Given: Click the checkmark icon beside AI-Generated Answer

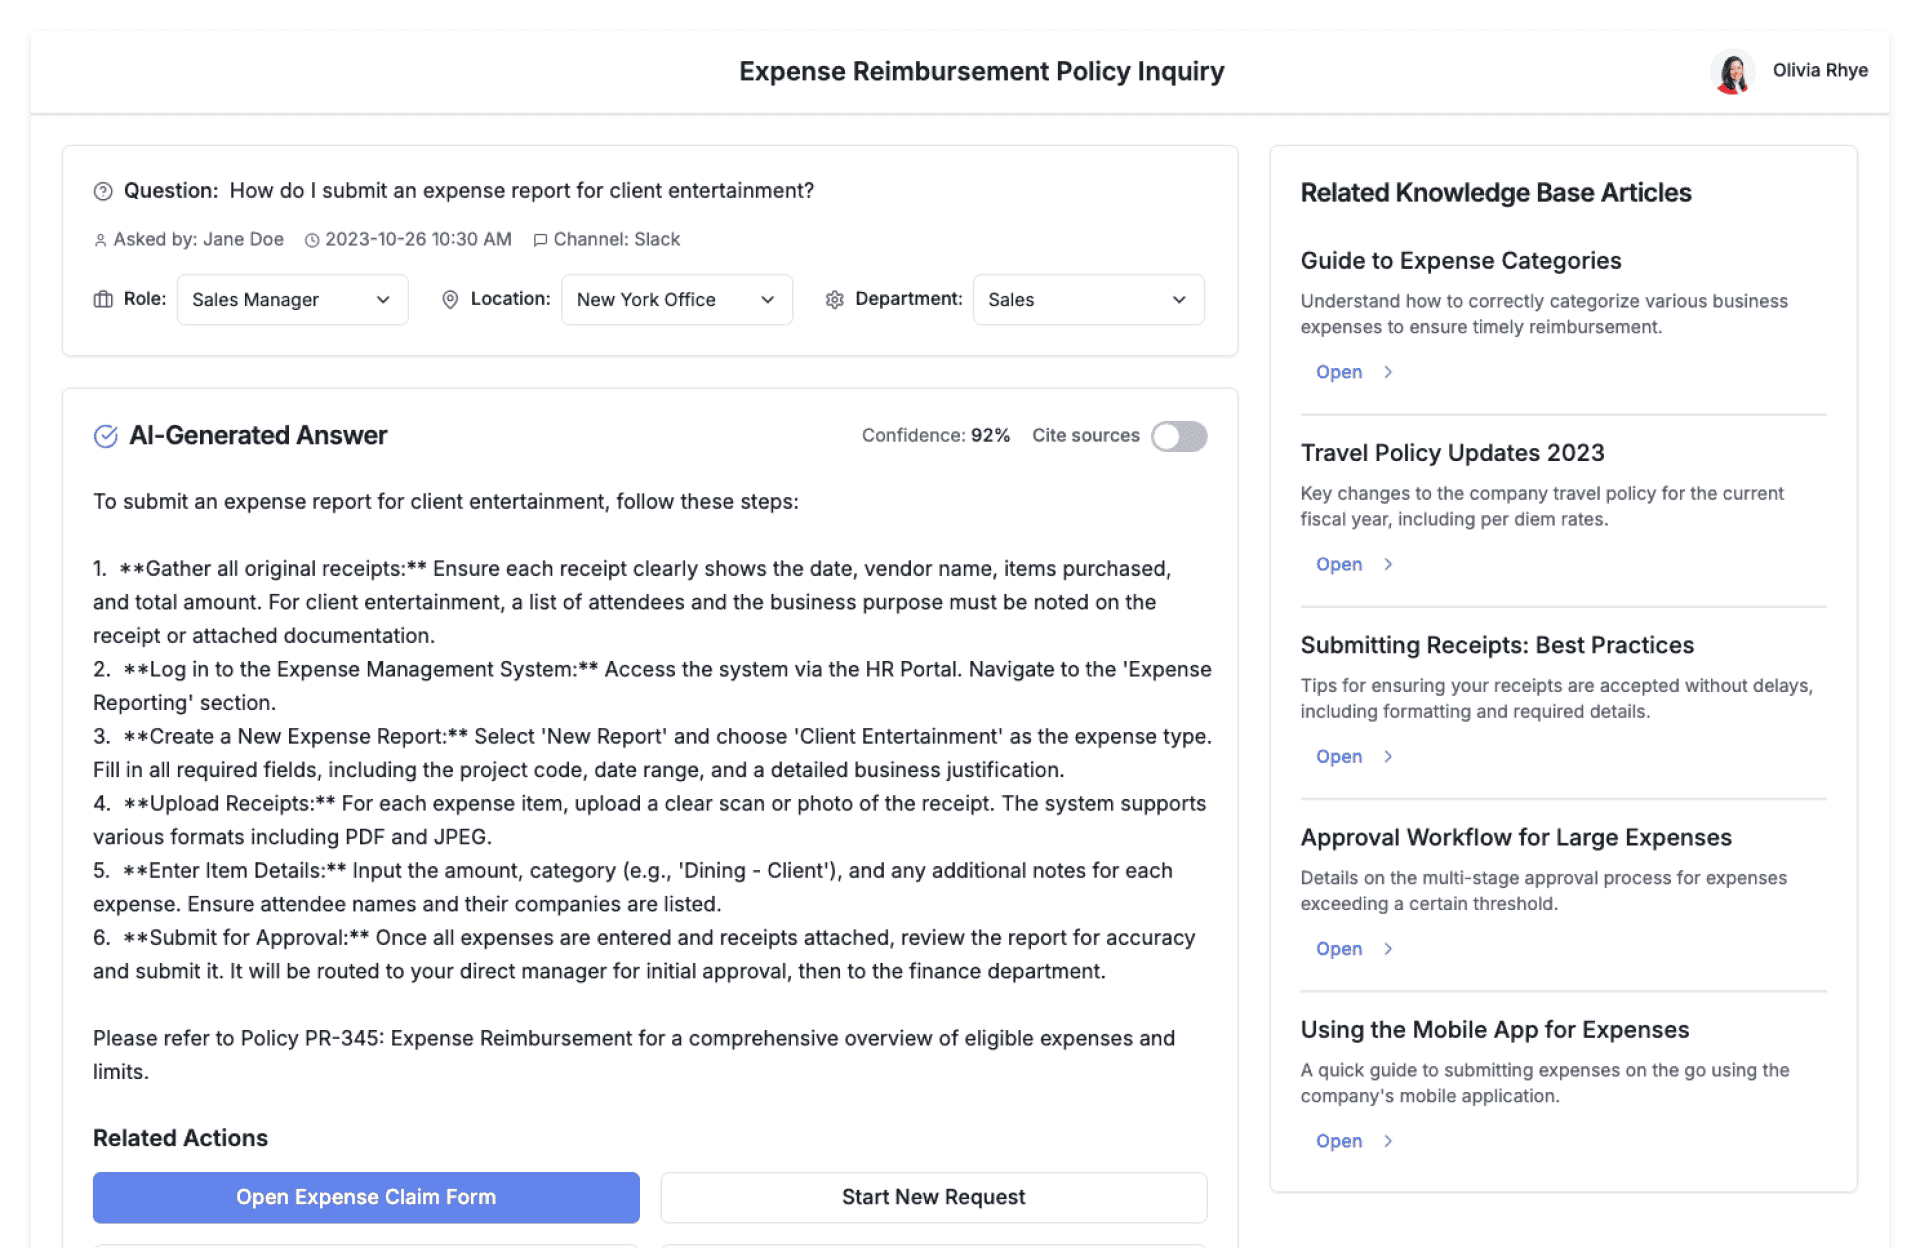Looking at the screenshot, I should (x=105, y=436).
